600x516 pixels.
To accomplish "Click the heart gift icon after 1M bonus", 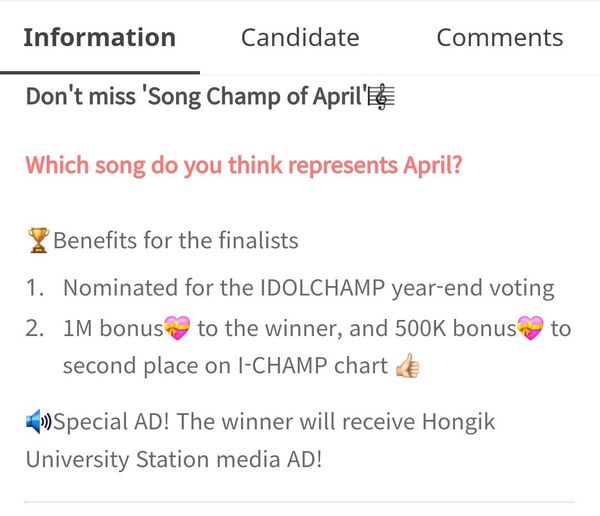I will point(177,328).
